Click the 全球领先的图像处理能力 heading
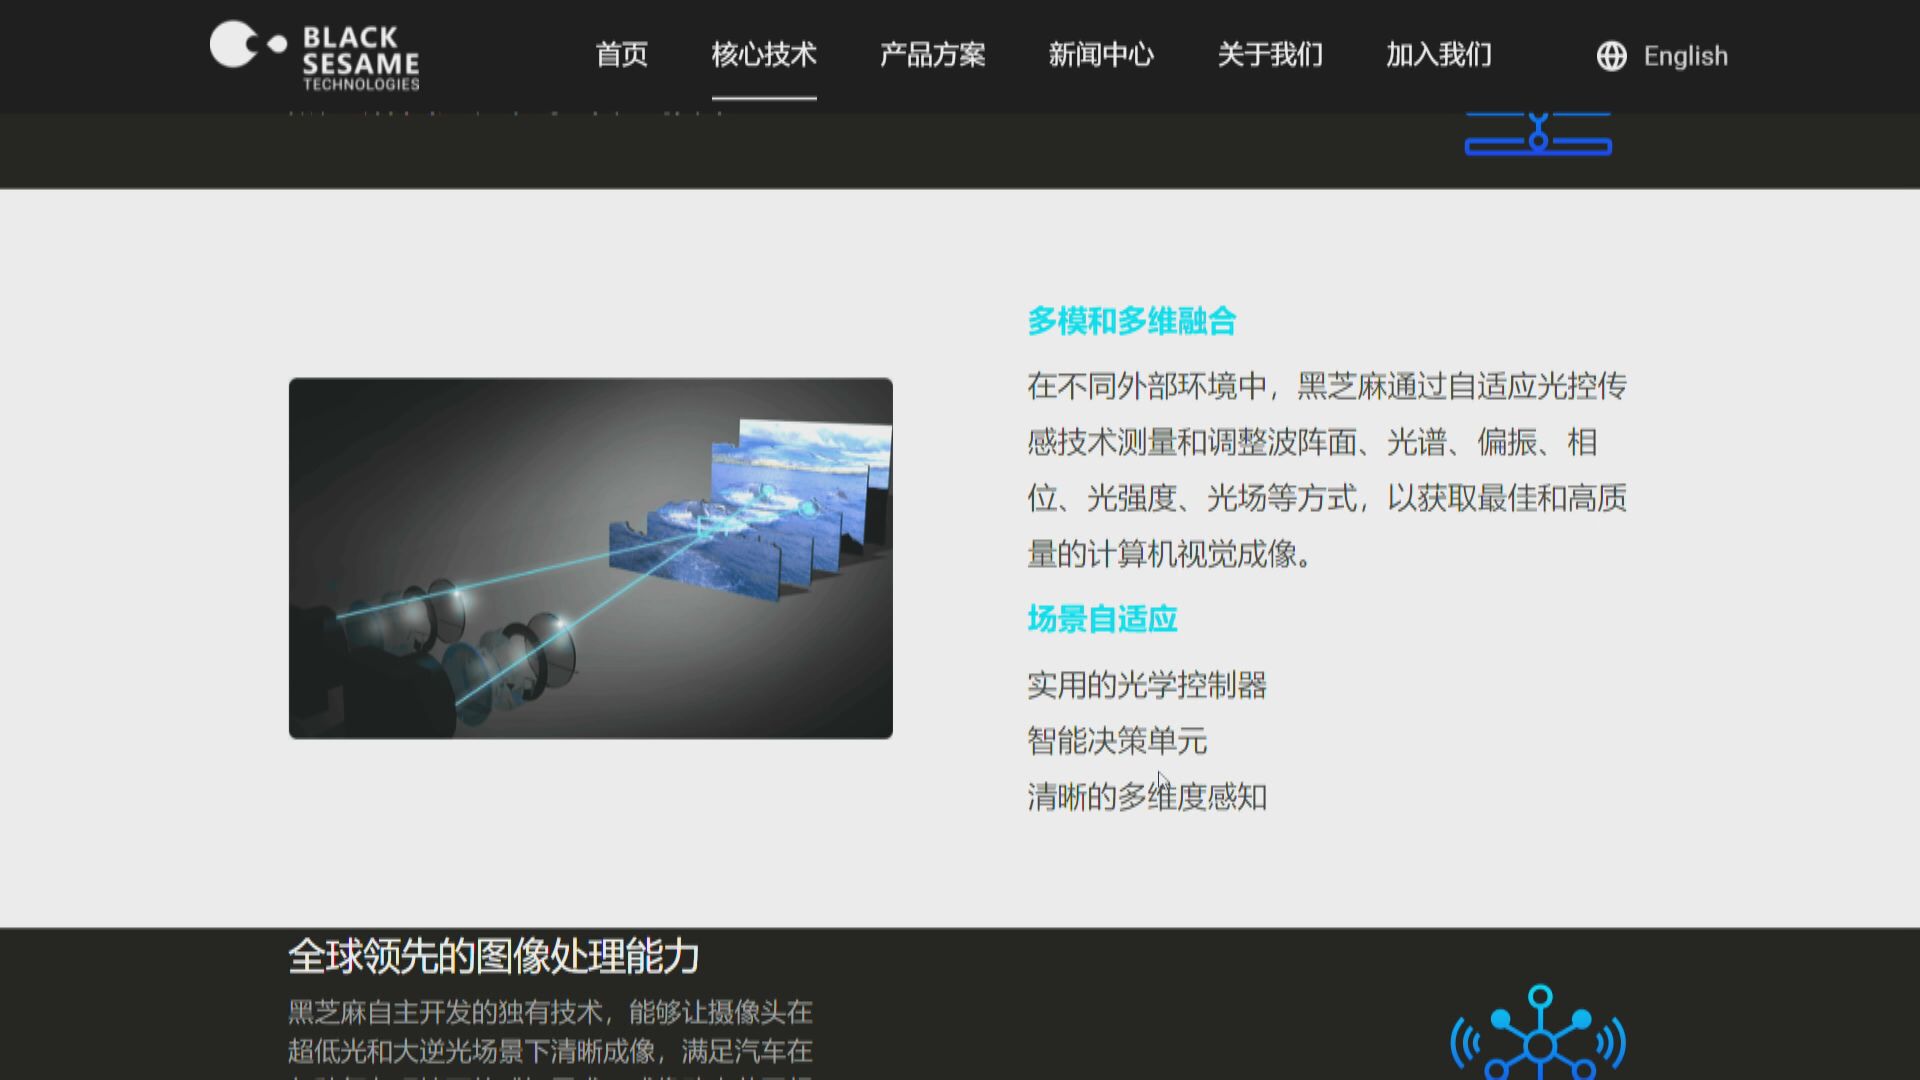The image size is (1920, 1080). pyautogui.click(x=493, y=957)
